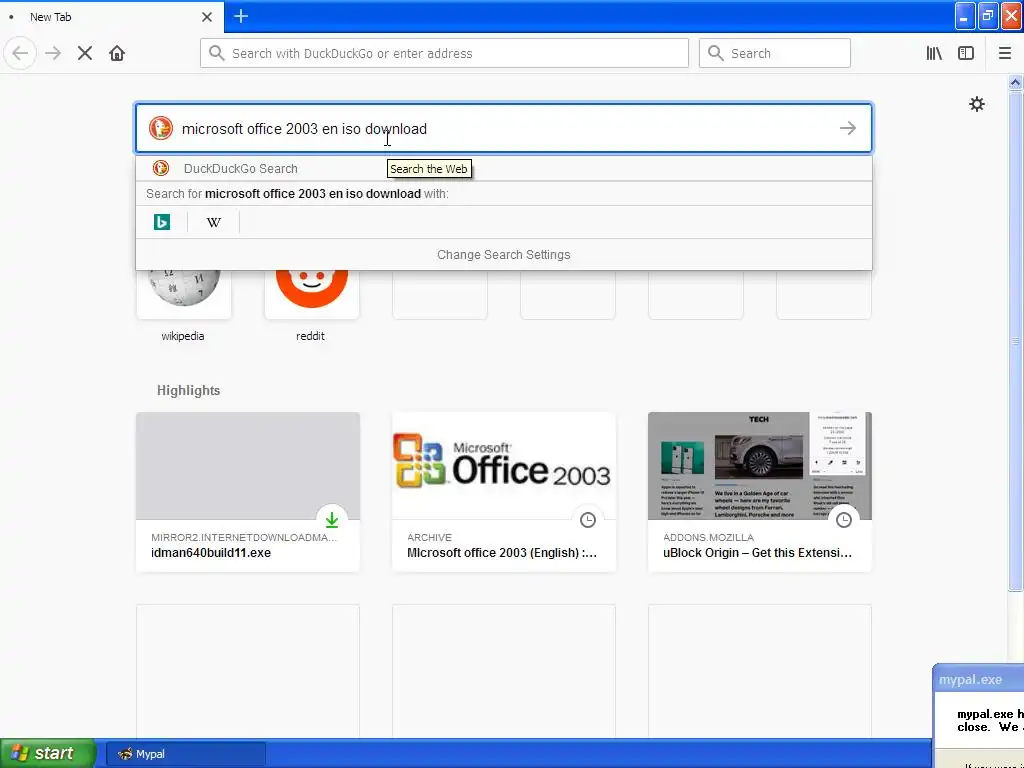
Task: Focus the toolbar Search field
Action: [775, 53]
